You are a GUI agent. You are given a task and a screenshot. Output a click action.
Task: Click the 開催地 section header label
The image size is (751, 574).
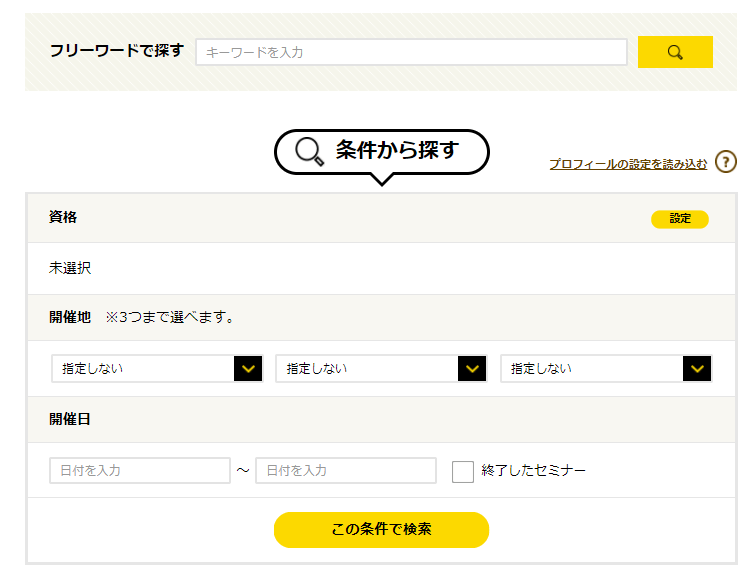(70, 317)
